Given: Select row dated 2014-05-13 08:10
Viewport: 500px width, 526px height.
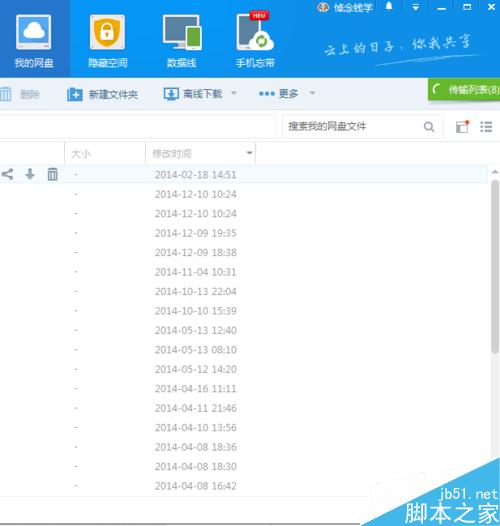Looking at the screenshot, I should [244, 350].
